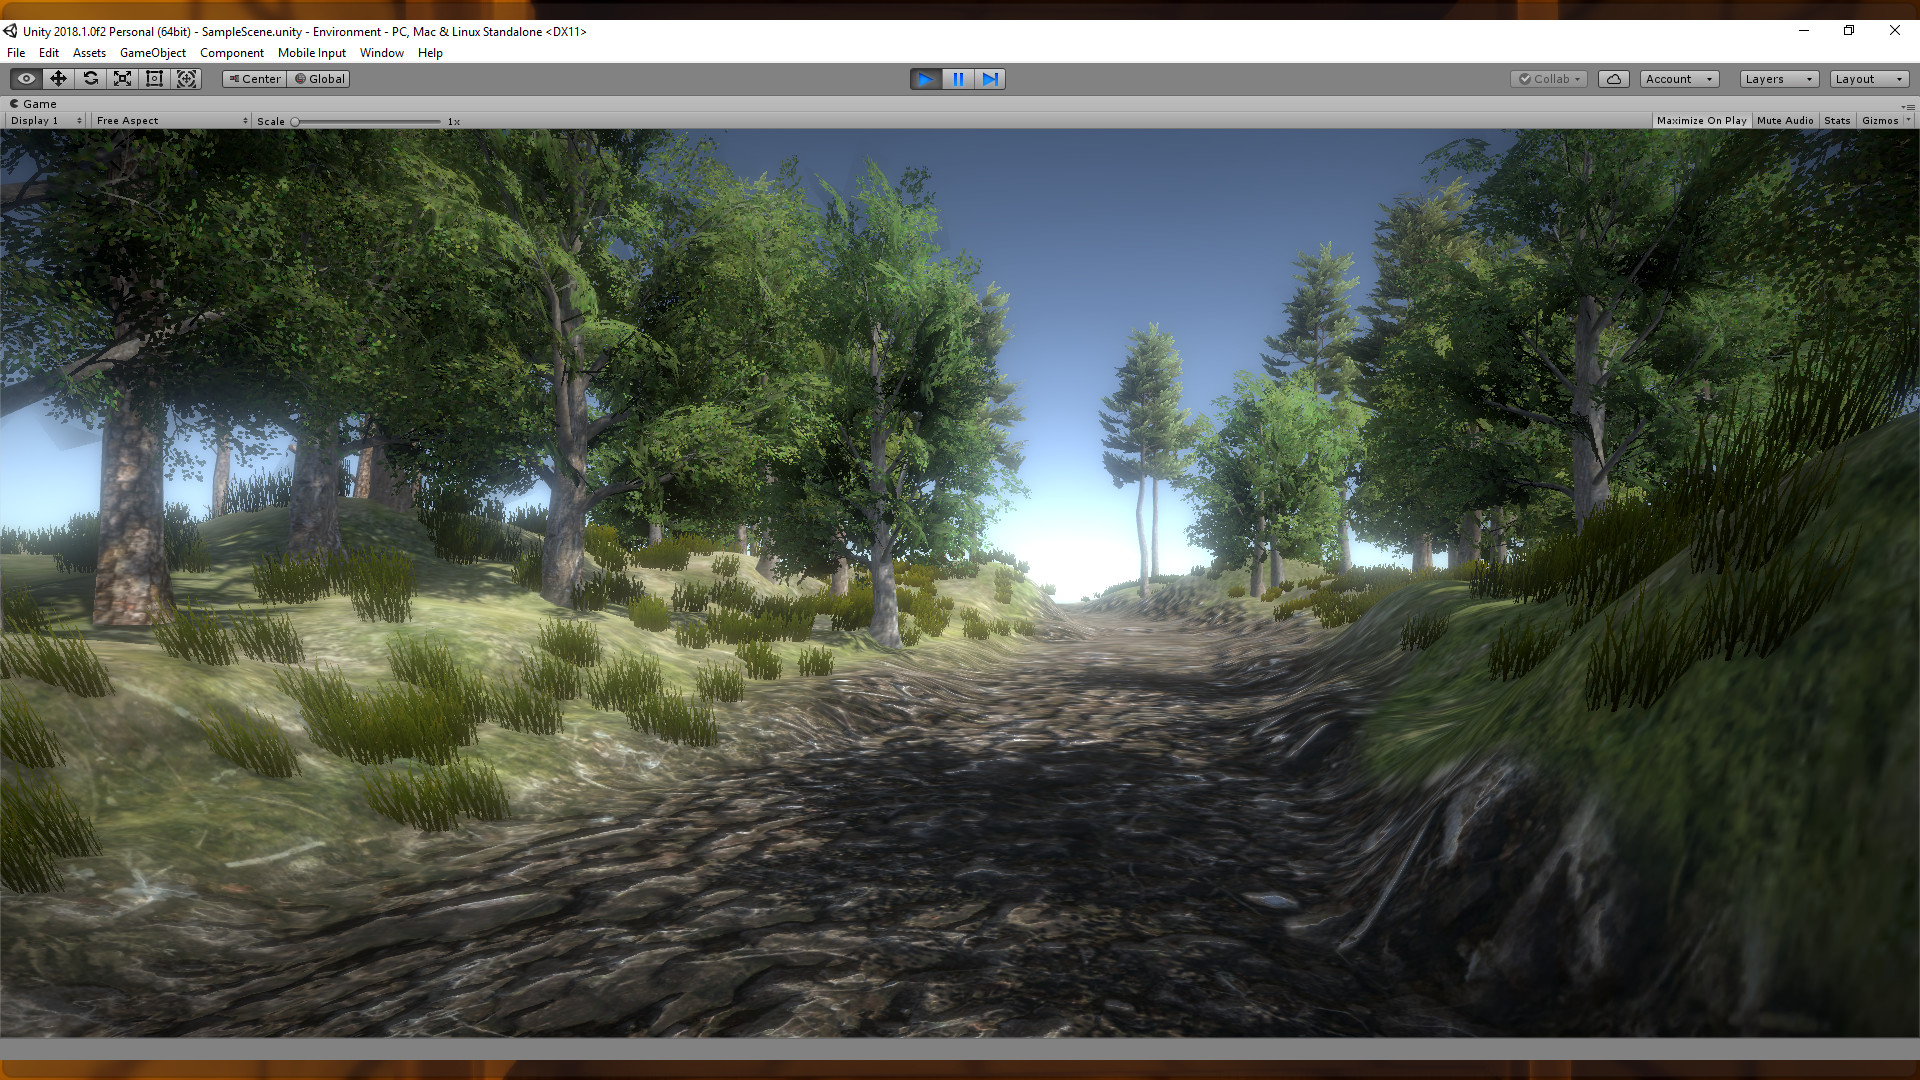Image resolution: width=1920 pixels, height=1080 pixels.
Task: Click the Scale slider handle
Action: coord(295,122)
